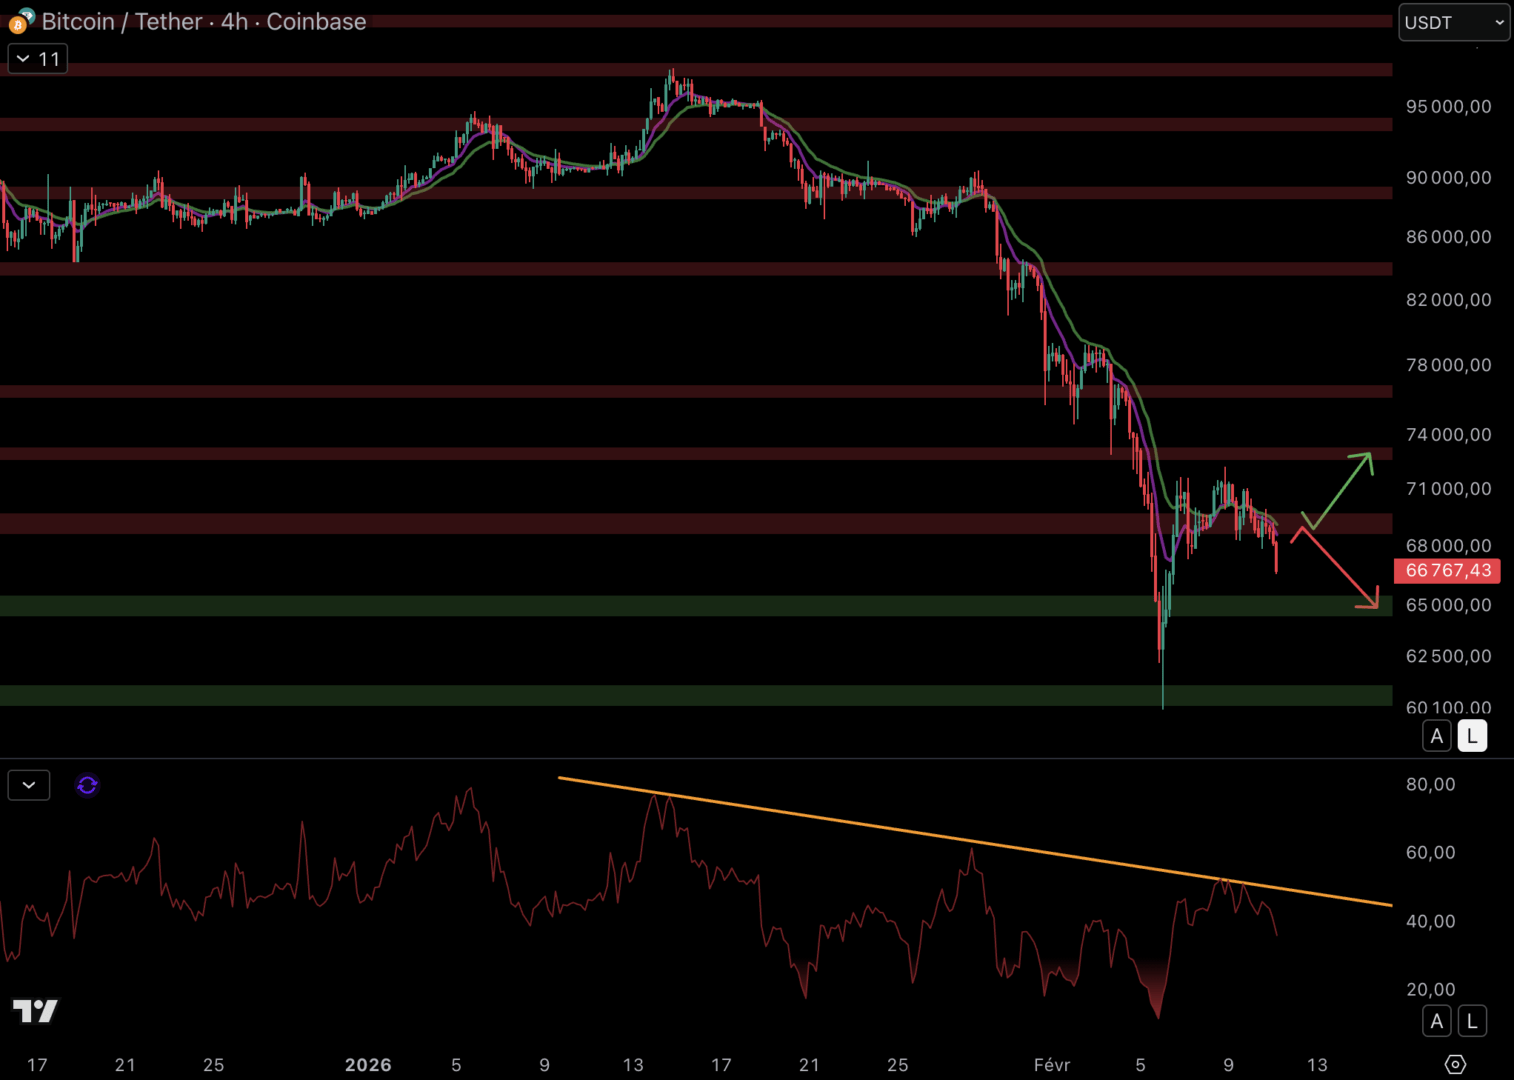Toggle log scale L on indicator pane
Image resolution: width=1514 pixels, height=1080 pixels.
tap(1471, 1021)
